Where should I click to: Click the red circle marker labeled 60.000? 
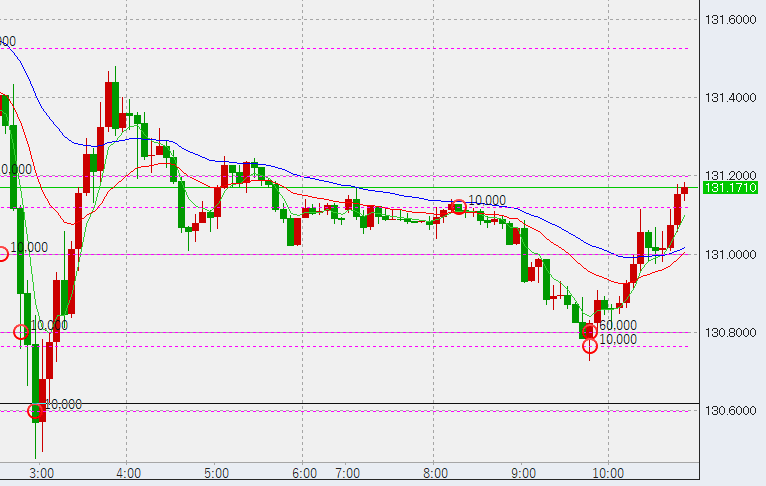(x=590, y=331)
